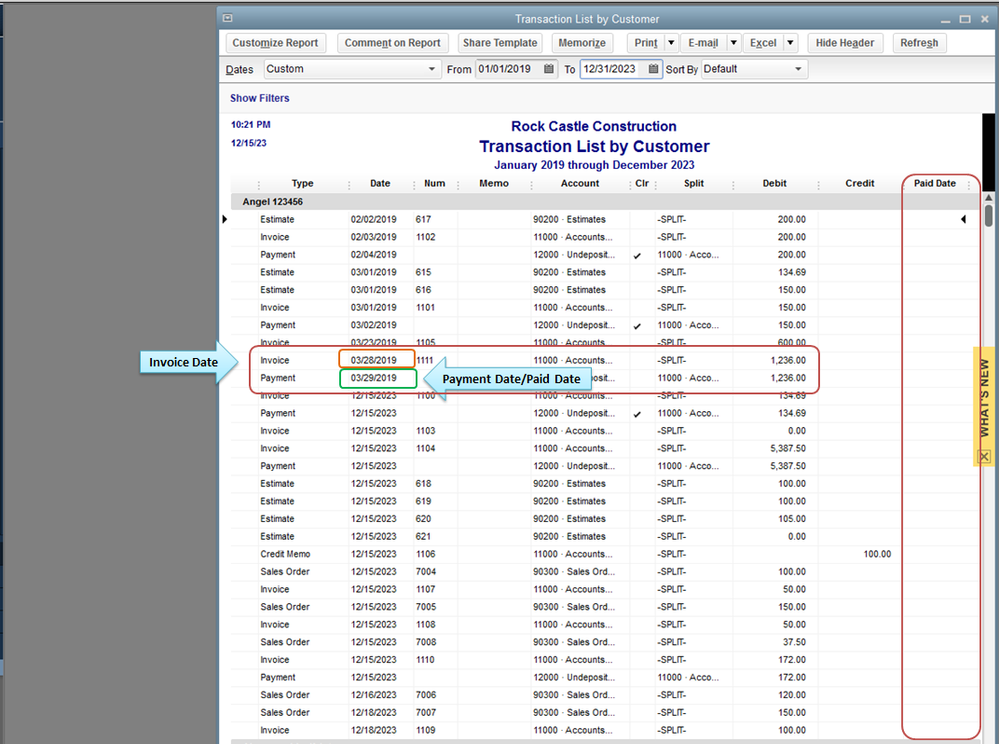This screenshot has width=999, height=744.
Task: Click the cleared checkmark for 134.69 payment
Action: [x=637, y=414]
